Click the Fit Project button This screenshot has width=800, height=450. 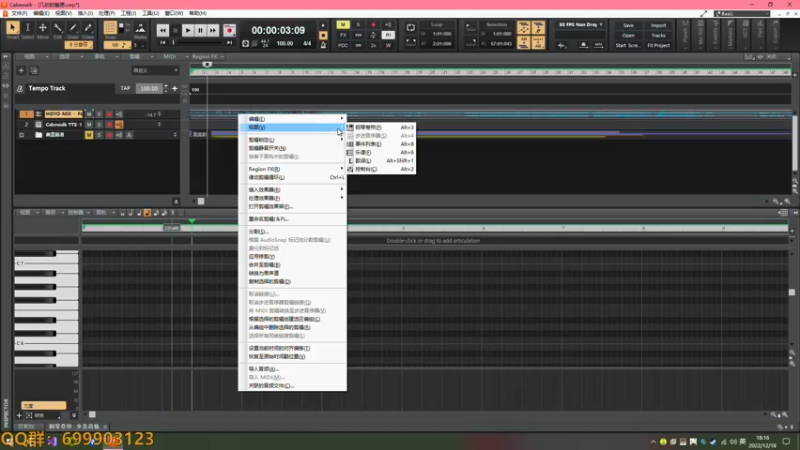pyautogui.click(x=658, y=45)
